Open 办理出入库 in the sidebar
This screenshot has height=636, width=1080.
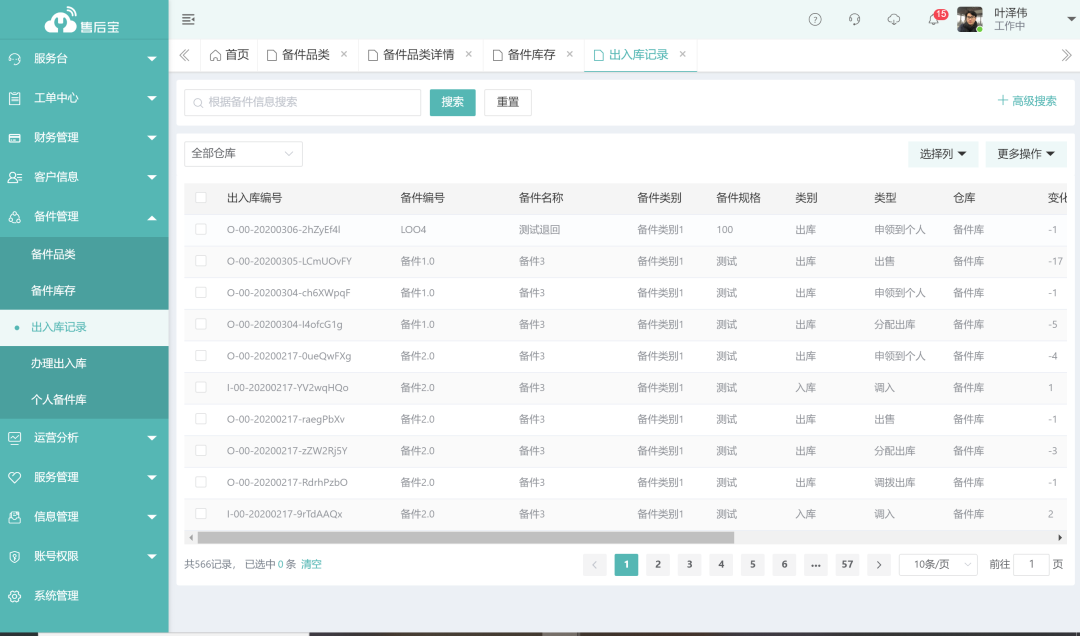[59, 364]
